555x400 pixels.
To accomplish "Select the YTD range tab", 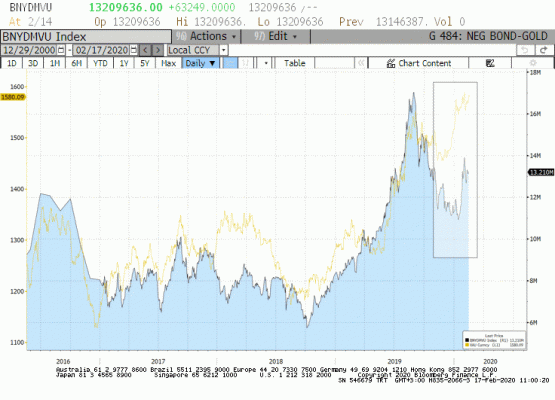I will [x=100, y=63].
